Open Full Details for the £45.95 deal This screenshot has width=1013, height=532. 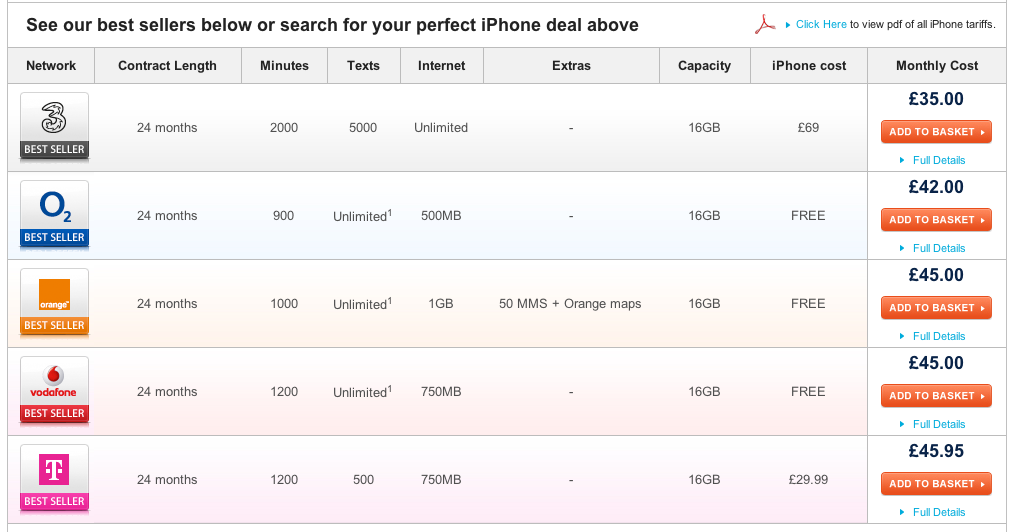[x=938, y=512]
